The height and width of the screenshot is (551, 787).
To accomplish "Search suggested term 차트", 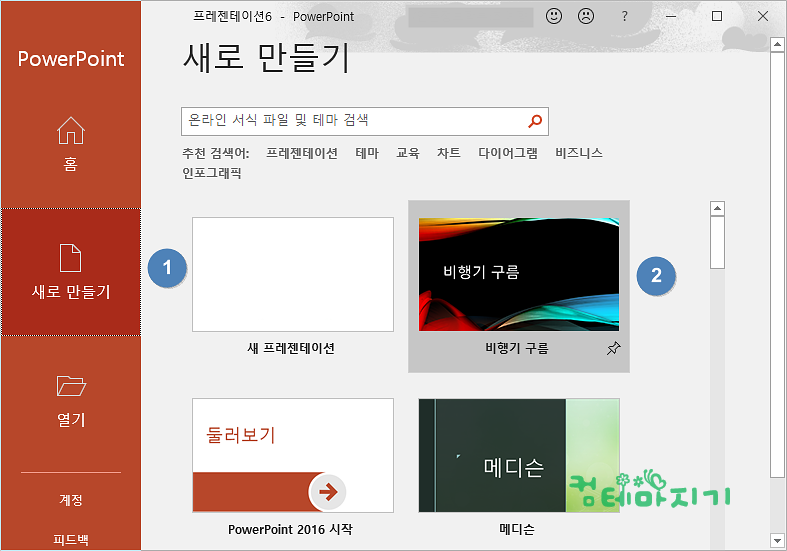I will (449, 153).
